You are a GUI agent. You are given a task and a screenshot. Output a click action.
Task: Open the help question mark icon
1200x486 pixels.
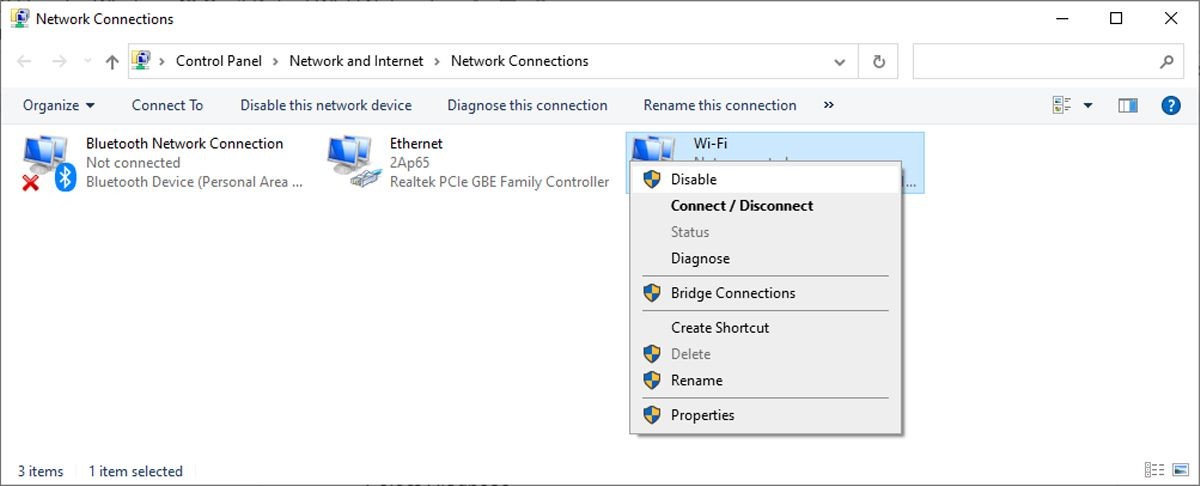1171,105
